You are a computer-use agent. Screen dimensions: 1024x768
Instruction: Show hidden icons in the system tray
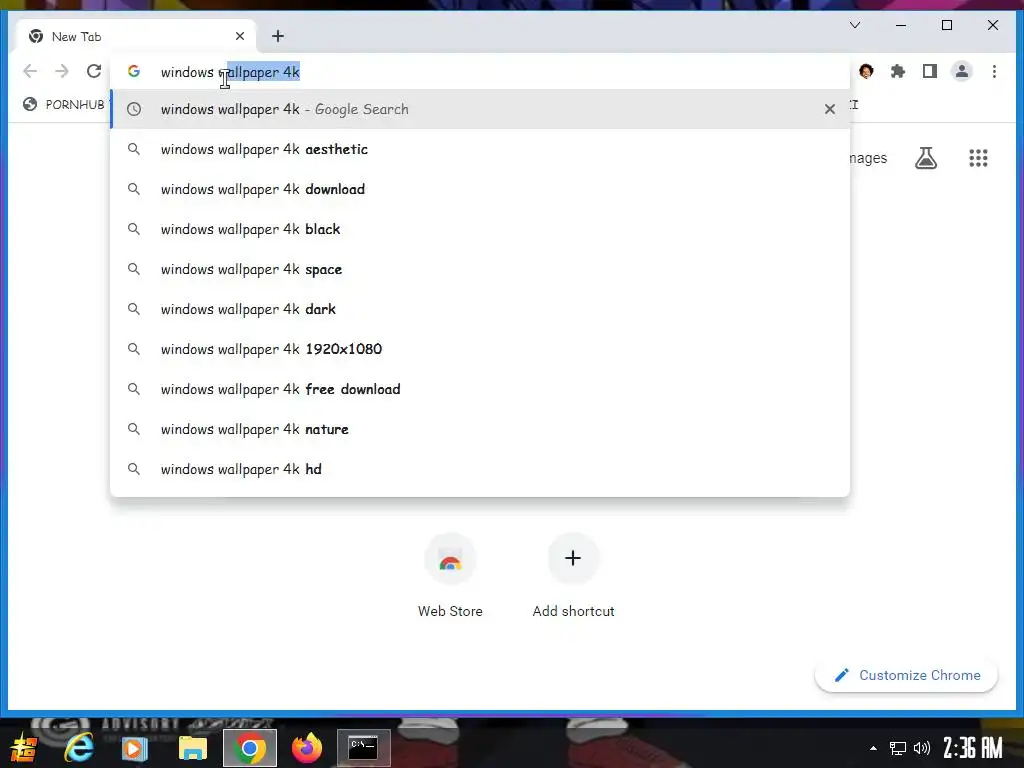[x=873, y=748]
